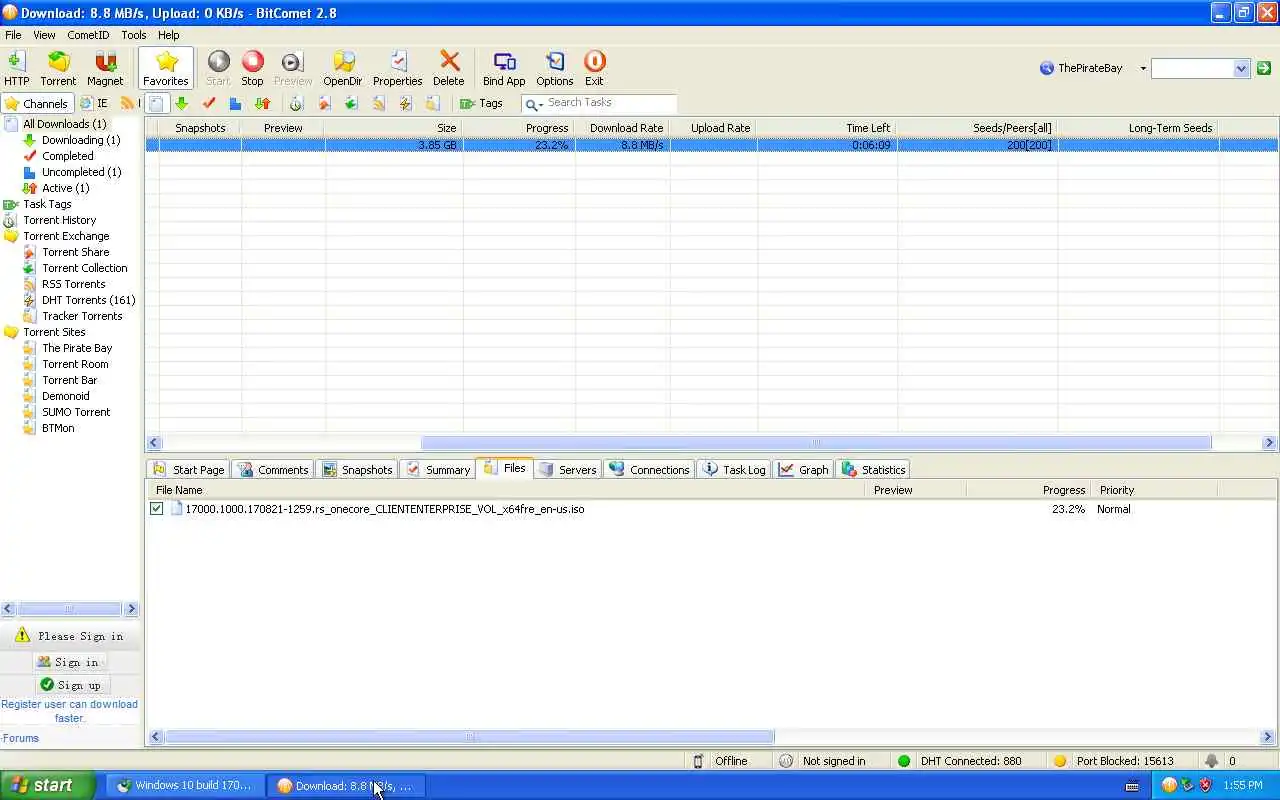Click the DHT Torrents lightning filter icon

[405, 103]
